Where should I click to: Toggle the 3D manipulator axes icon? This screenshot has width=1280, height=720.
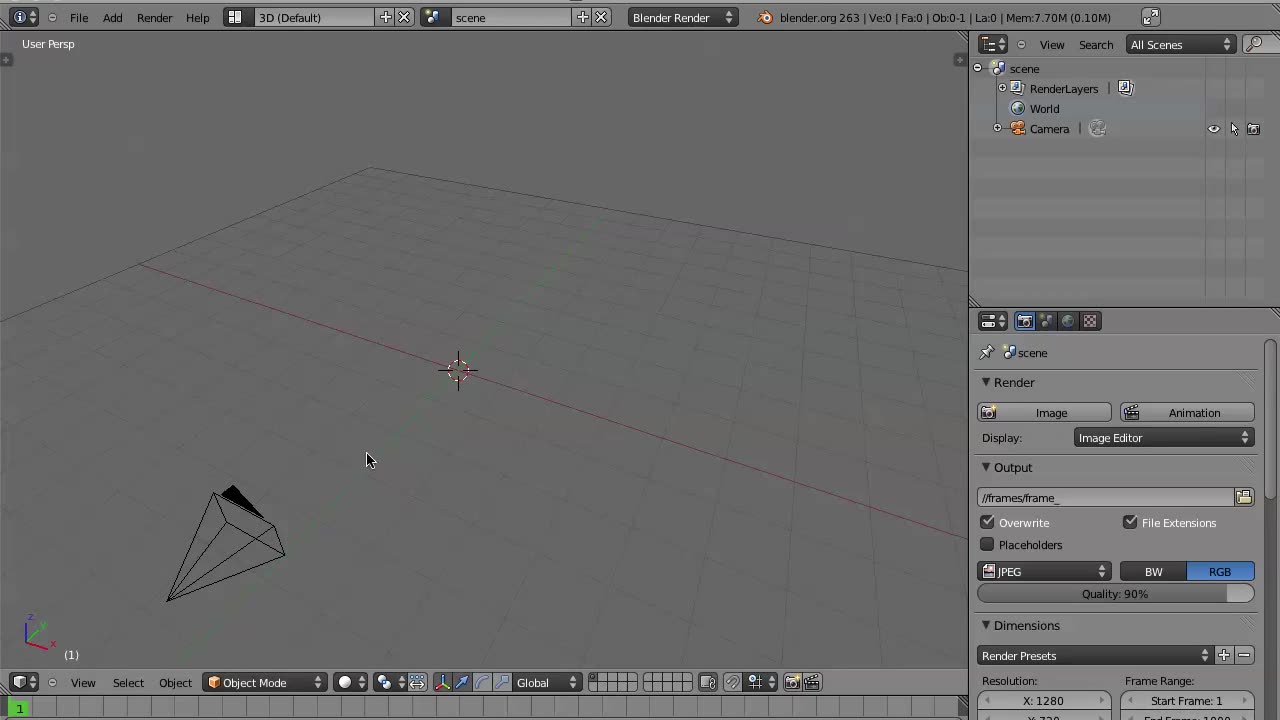click(x=442, y=682)
